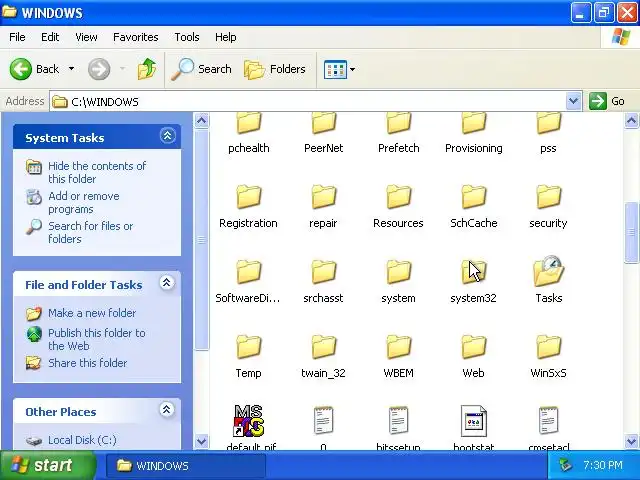Click Share this folder link
Image resolution: width=640 pixels, height=480 pixels.
click(x=87, y=363)
